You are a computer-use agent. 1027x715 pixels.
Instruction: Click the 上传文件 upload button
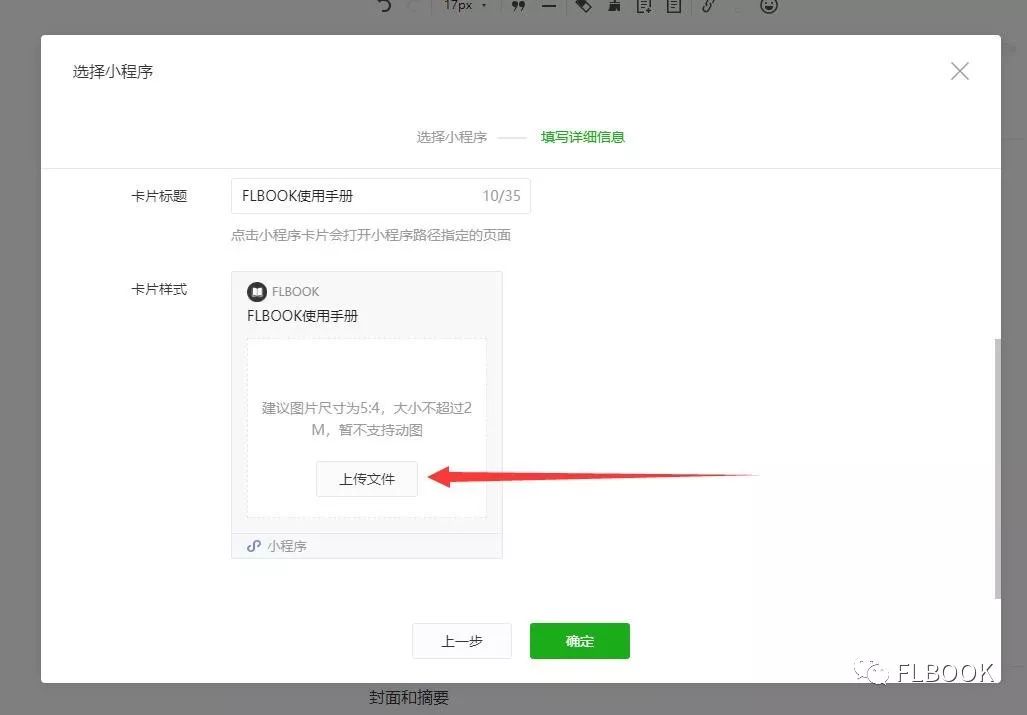[x=367, y=479]
